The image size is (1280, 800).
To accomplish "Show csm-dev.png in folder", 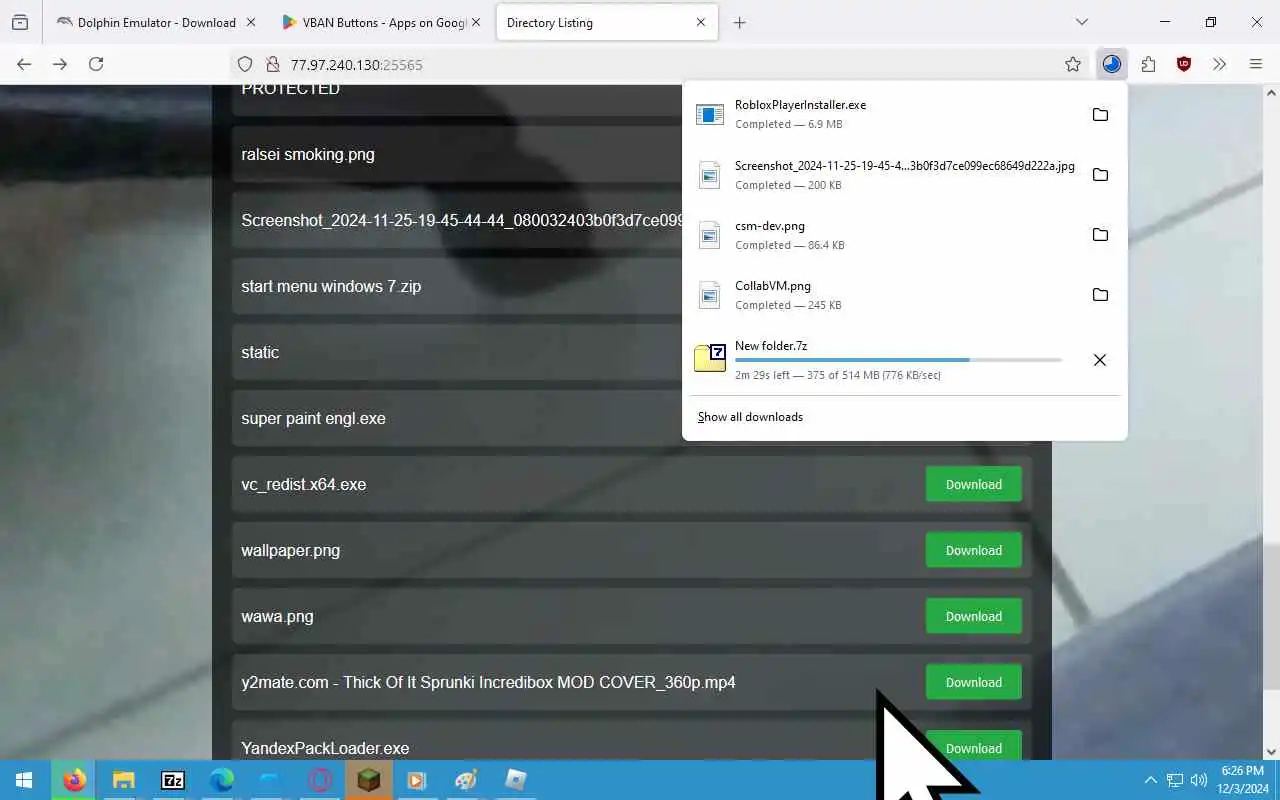I will (1100, 234).
